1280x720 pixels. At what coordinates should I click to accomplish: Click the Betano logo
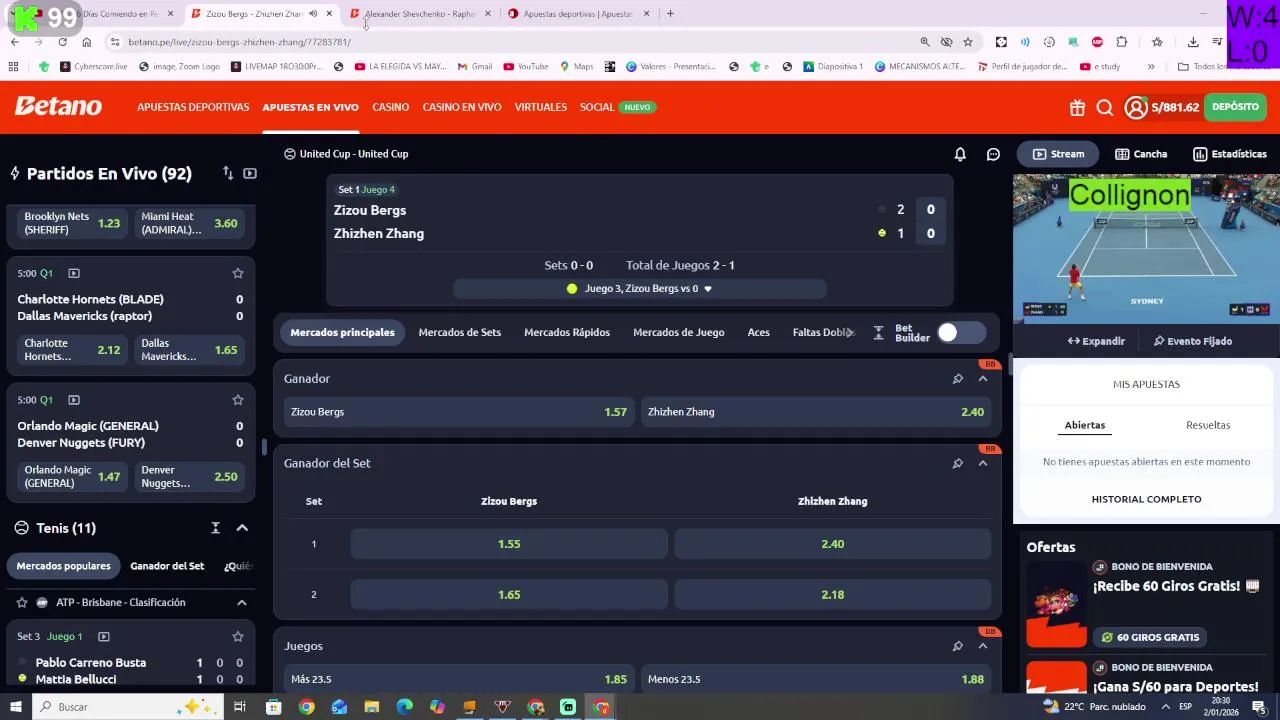pyautogui.click(x=58, y=107)
